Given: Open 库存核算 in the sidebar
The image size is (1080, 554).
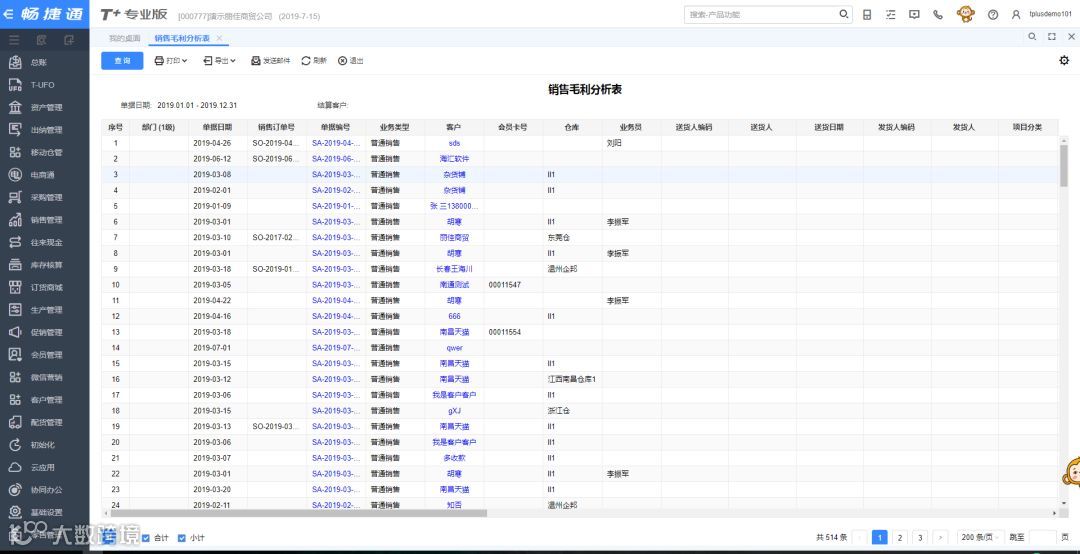Looking at the screenshot, I should [44, 265].
